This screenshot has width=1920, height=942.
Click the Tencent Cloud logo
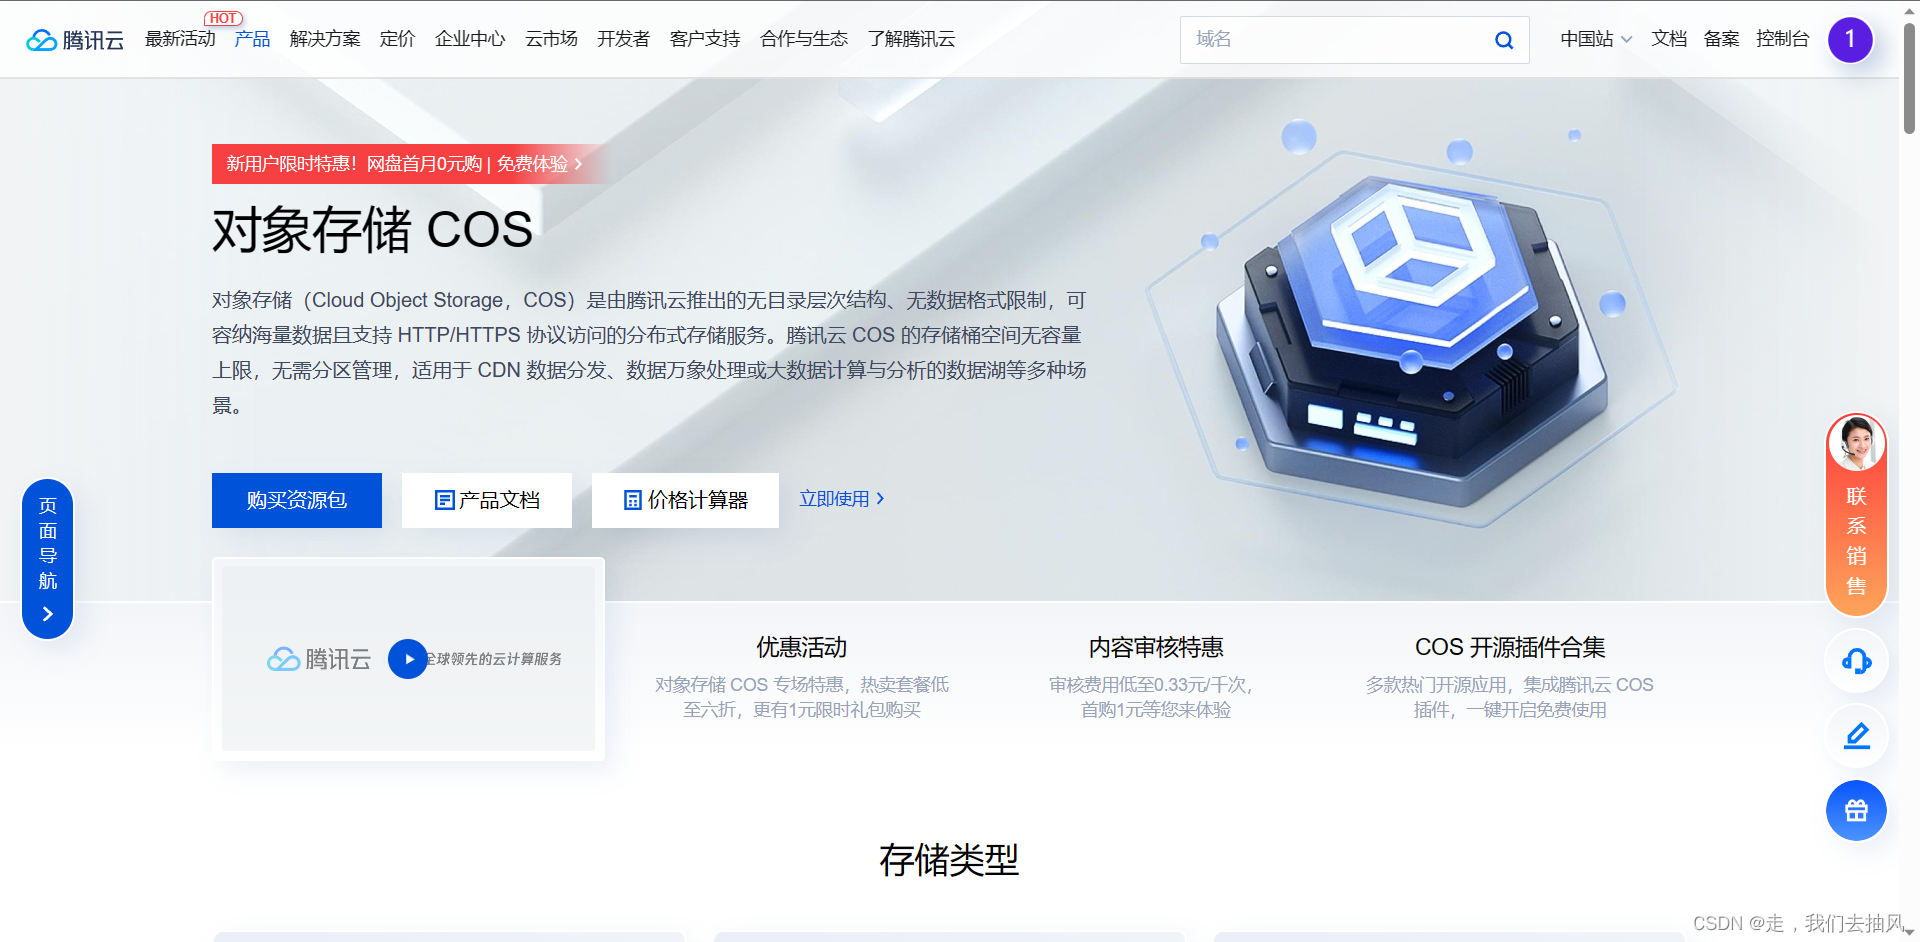coord(73,40)
